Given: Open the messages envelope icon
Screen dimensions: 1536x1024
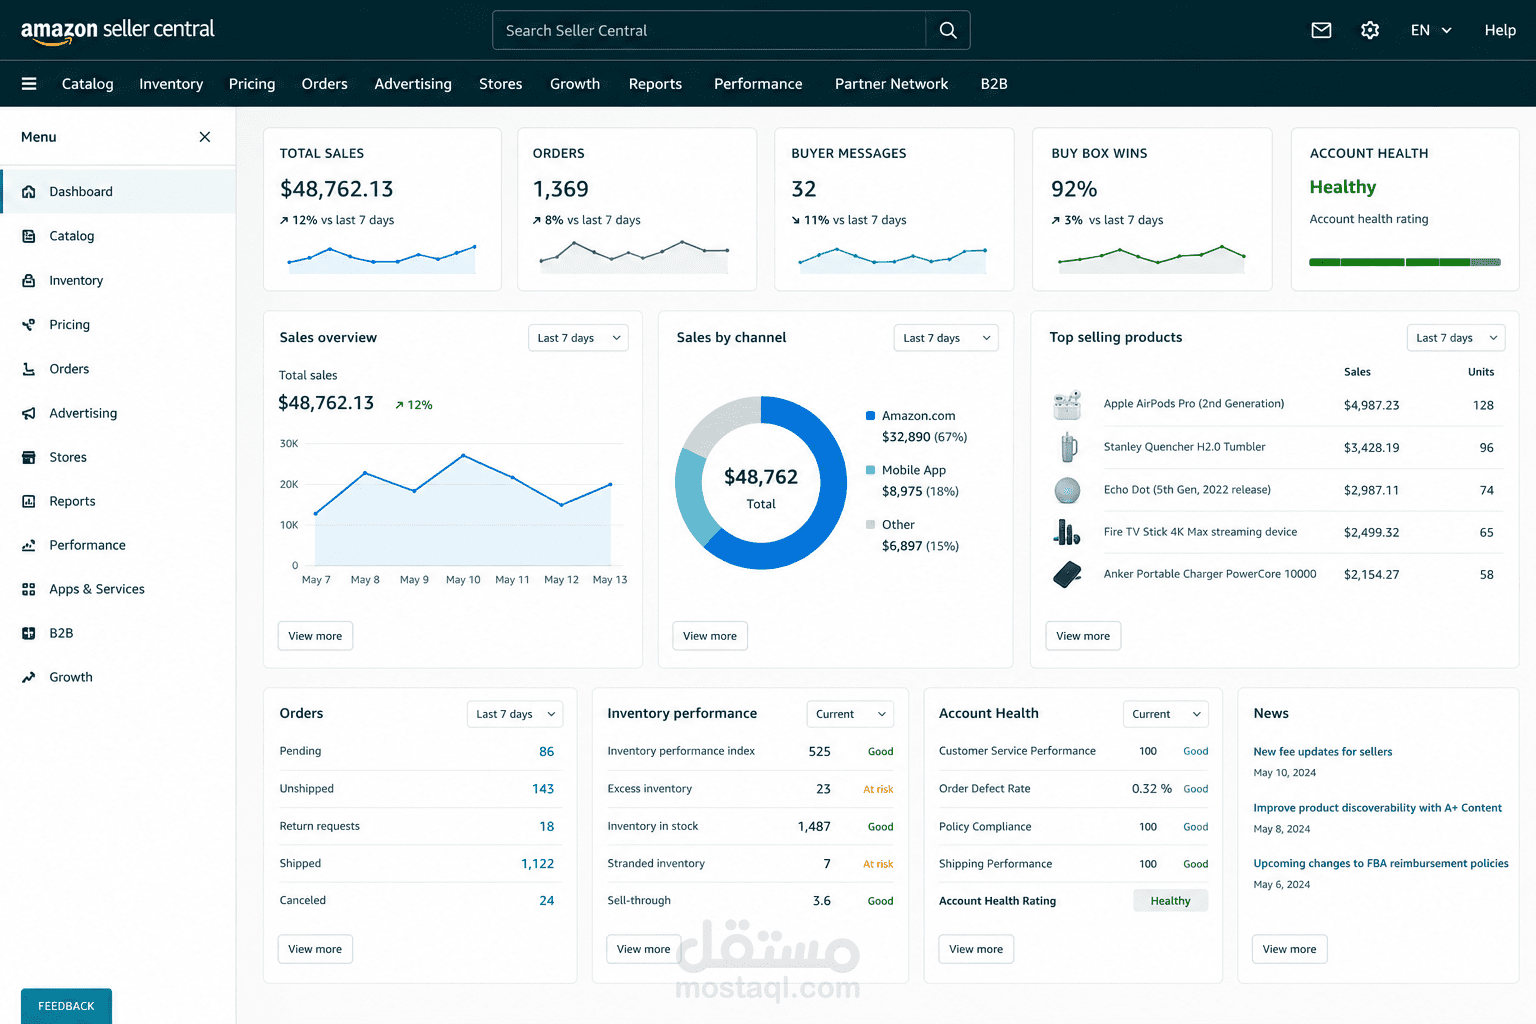Looking at the screenshot, I should pyautogui.click(x=1321, y=30).
